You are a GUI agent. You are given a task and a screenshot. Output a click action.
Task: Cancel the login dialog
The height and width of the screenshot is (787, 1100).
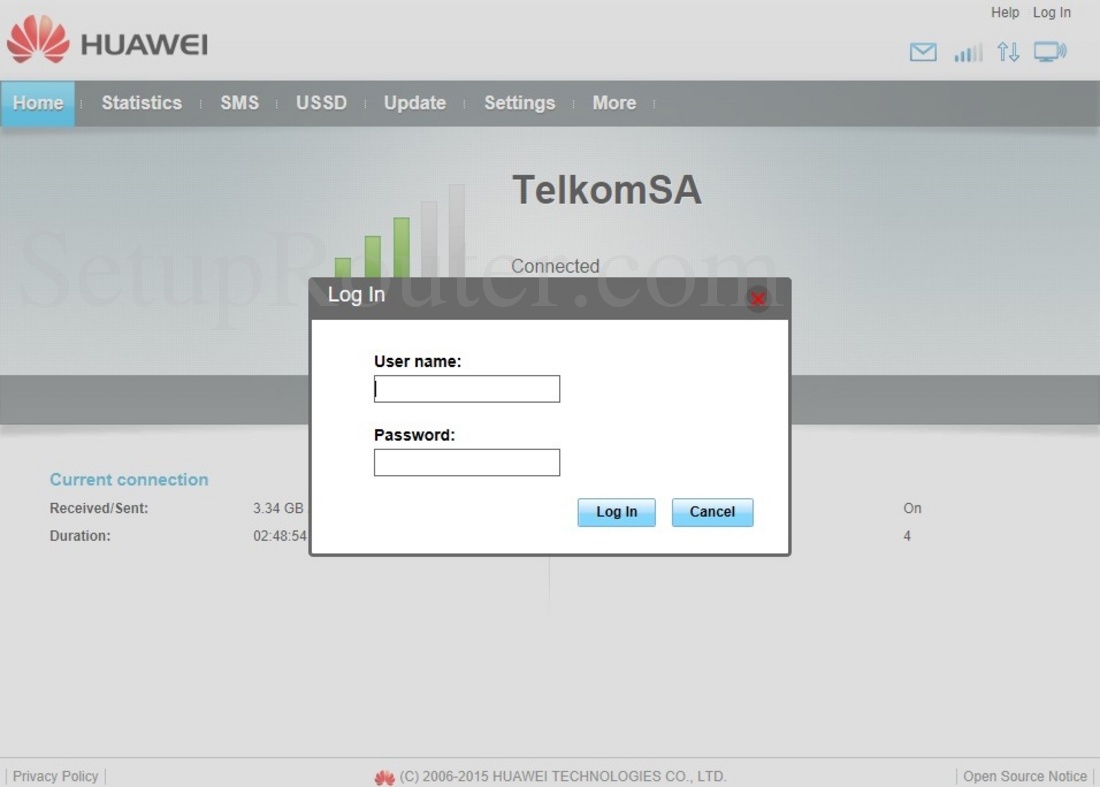713,512
